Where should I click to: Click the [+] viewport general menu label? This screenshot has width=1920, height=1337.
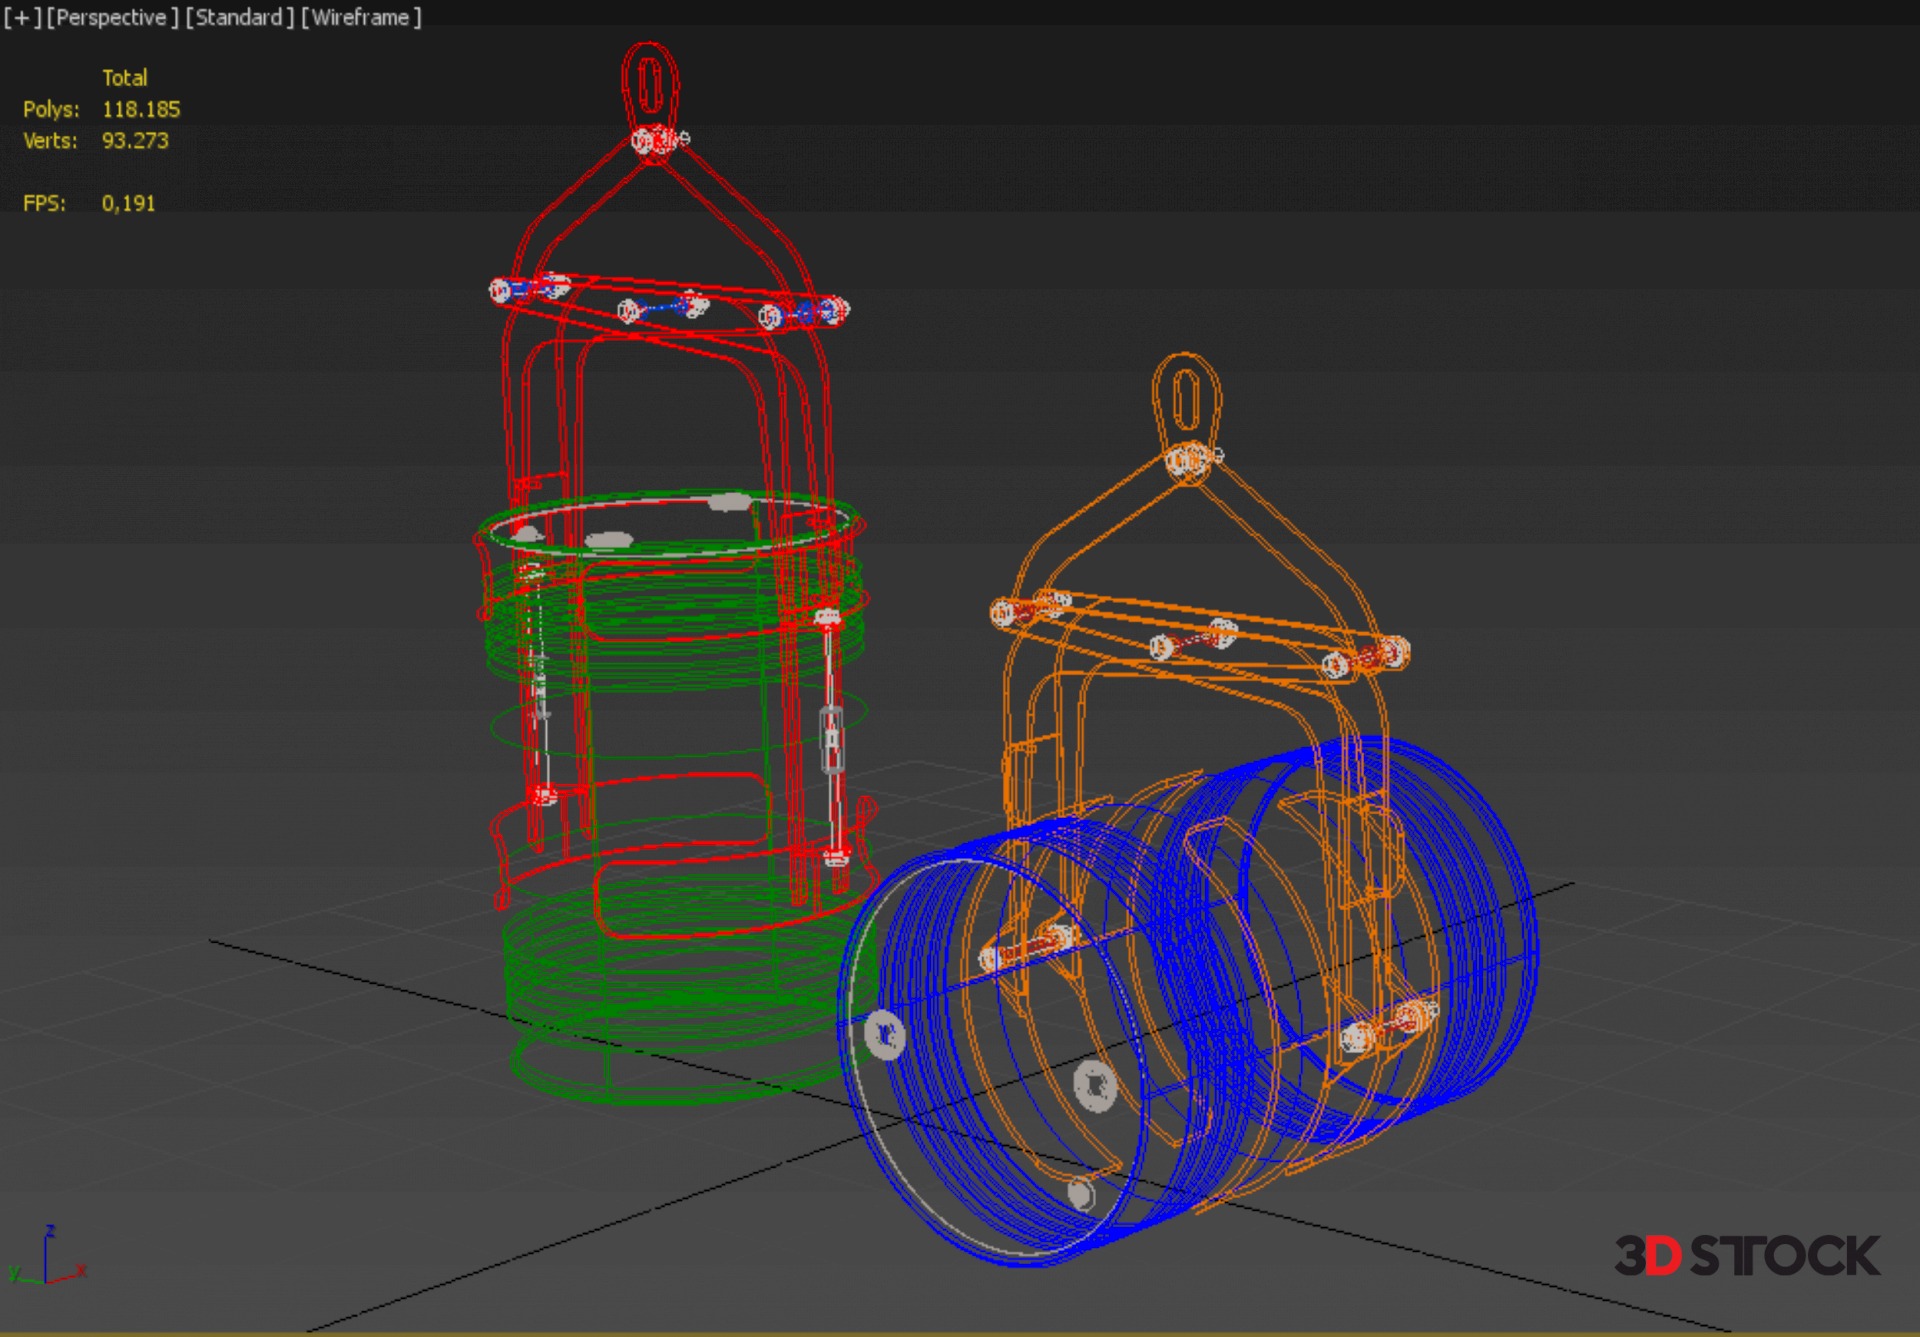(21, 17)
